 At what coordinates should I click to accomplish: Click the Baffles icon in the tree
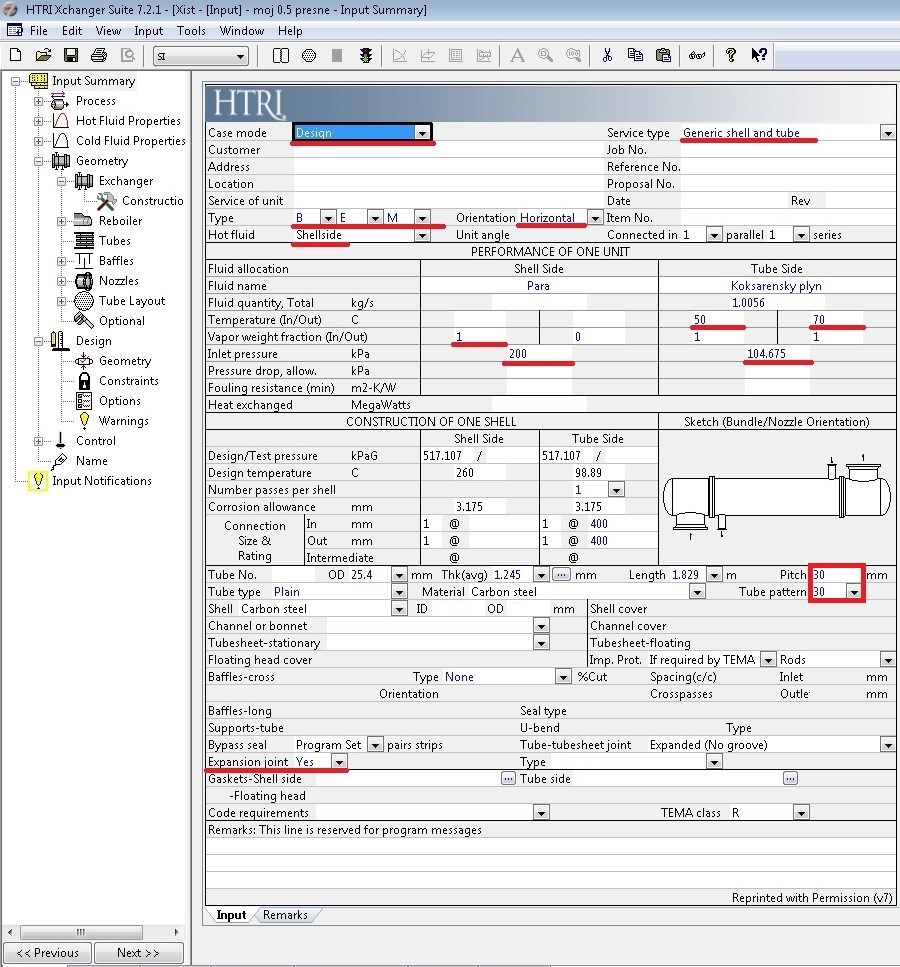pyautogui.click(x=84, y=261)
